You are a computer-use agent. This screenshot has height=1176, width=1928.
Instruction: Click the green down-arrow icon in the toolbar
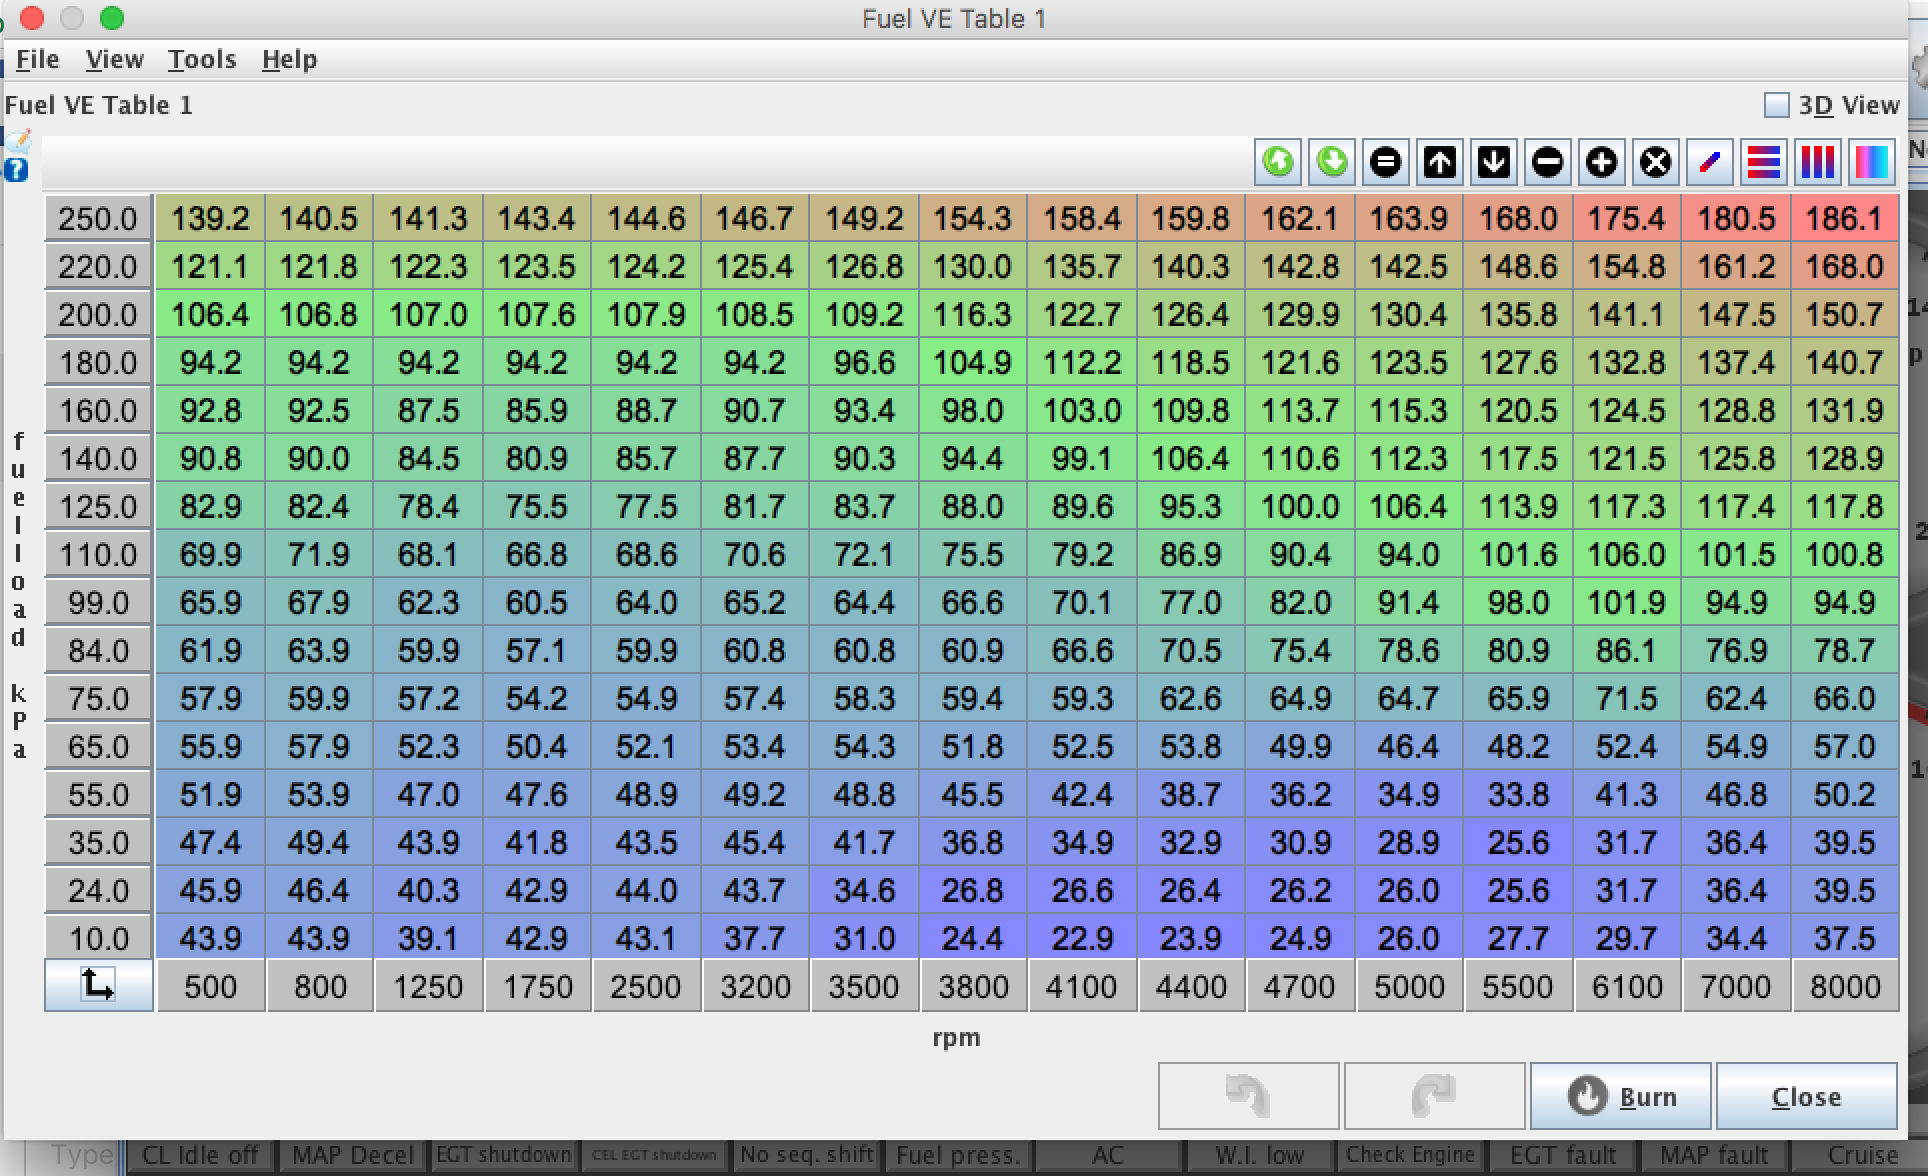tap(1332, 162)
